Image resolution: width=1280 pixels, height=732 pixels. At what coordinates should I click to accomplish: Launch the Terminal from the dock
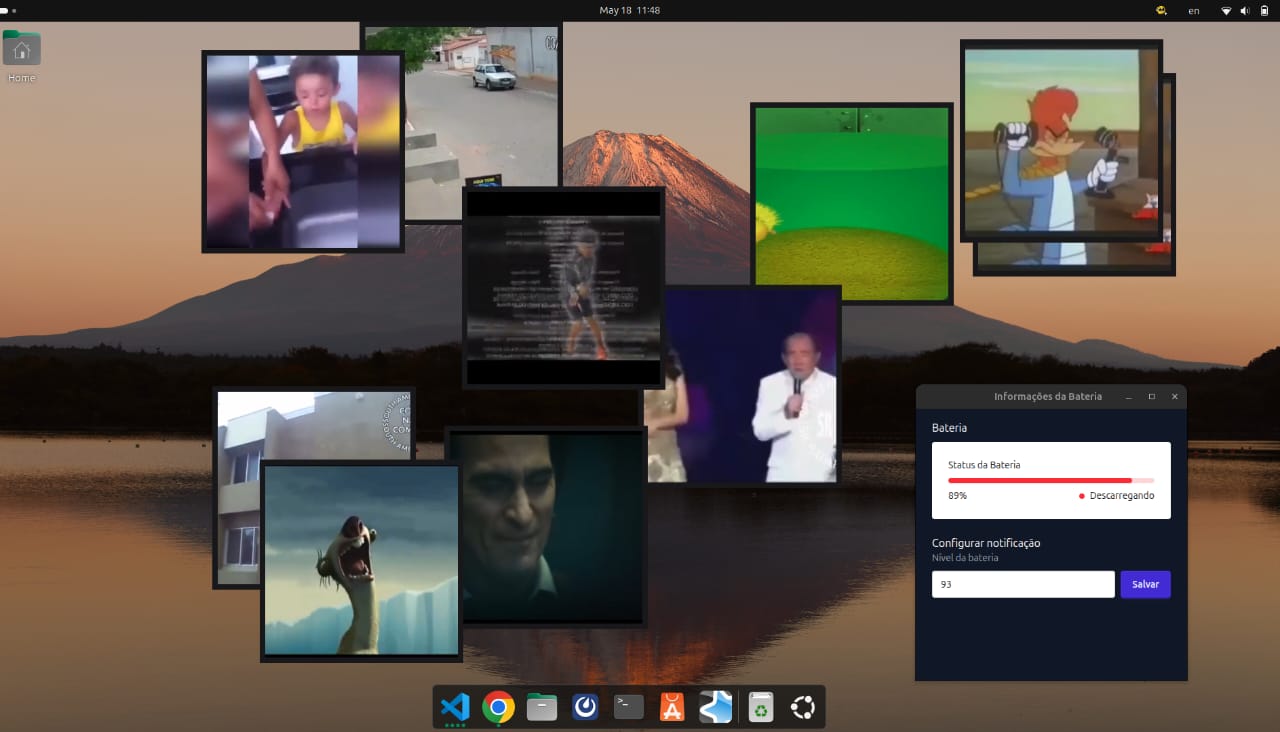[629, 707]
